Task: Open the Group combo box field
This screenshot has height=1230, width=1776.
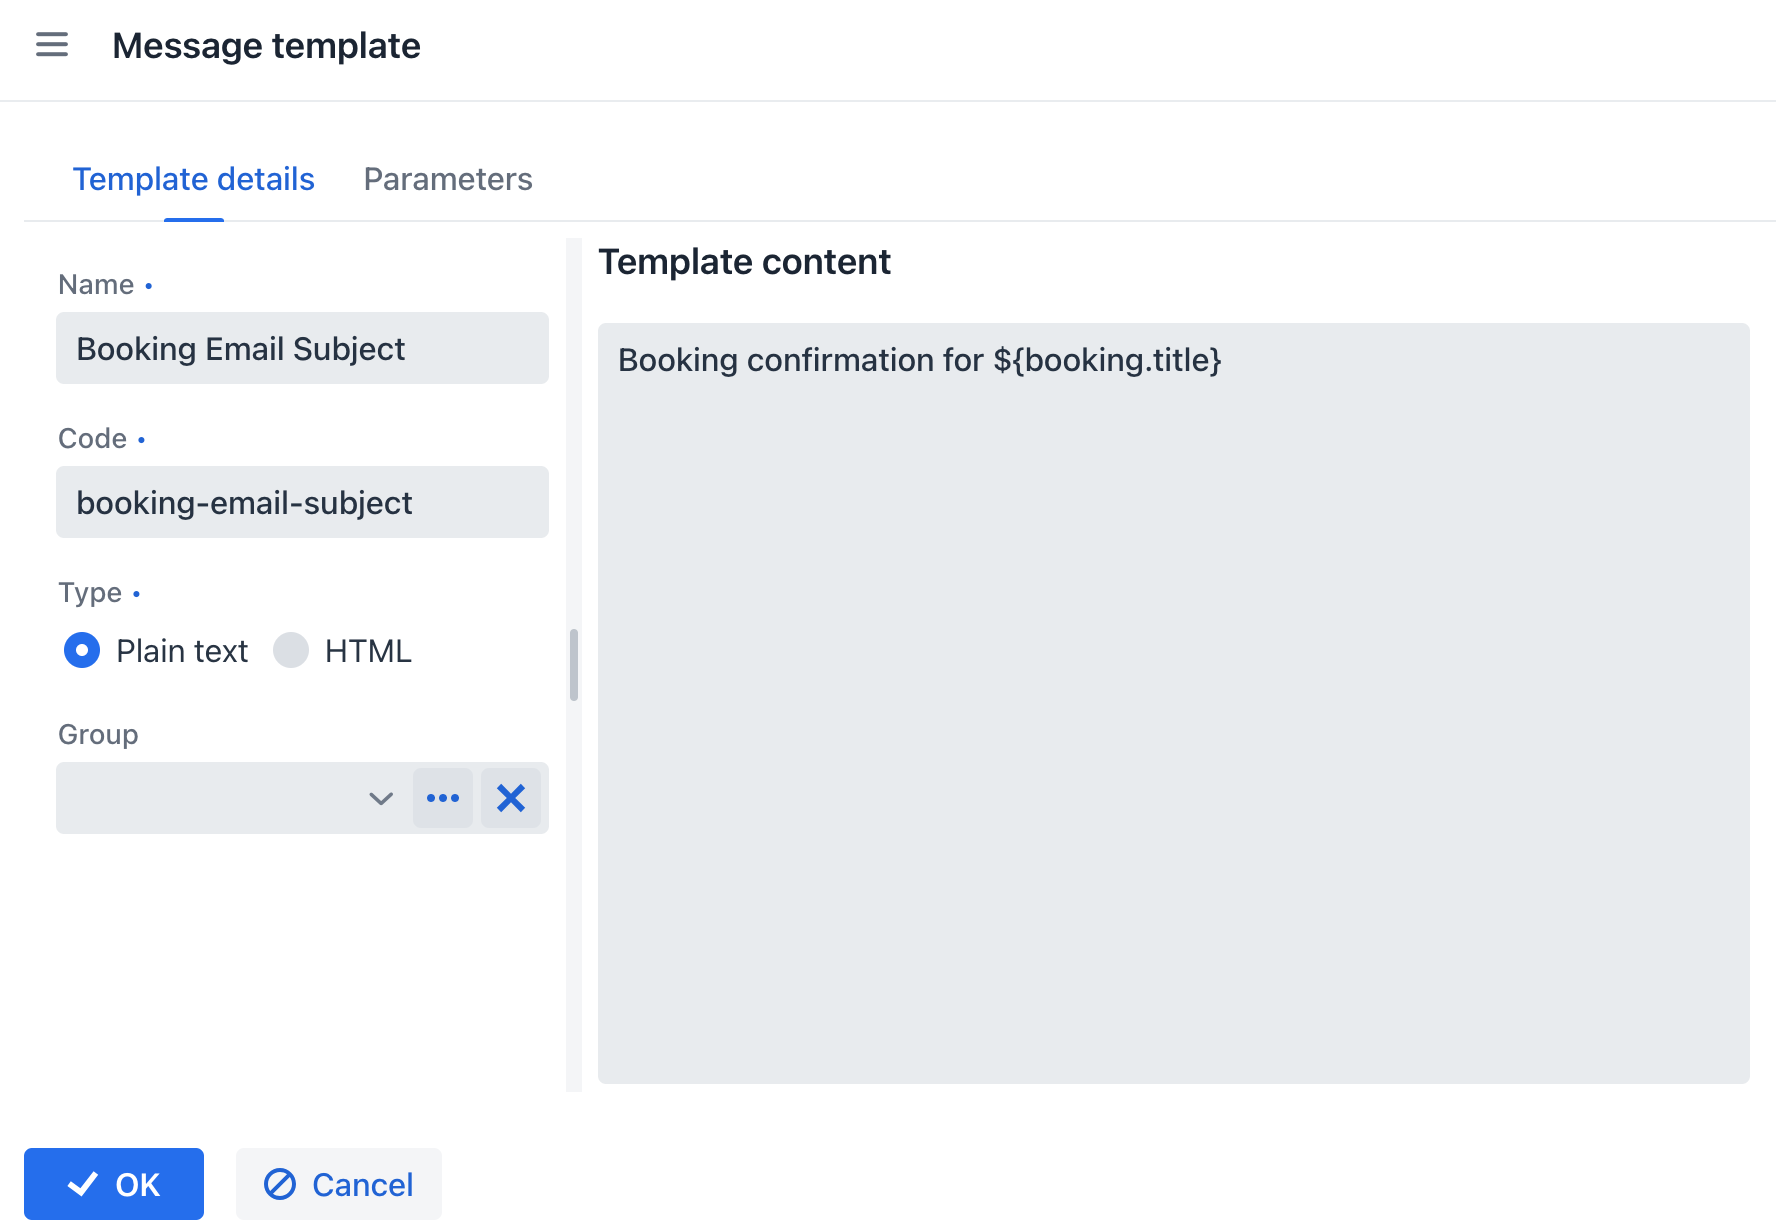Action: coord(210,798)
